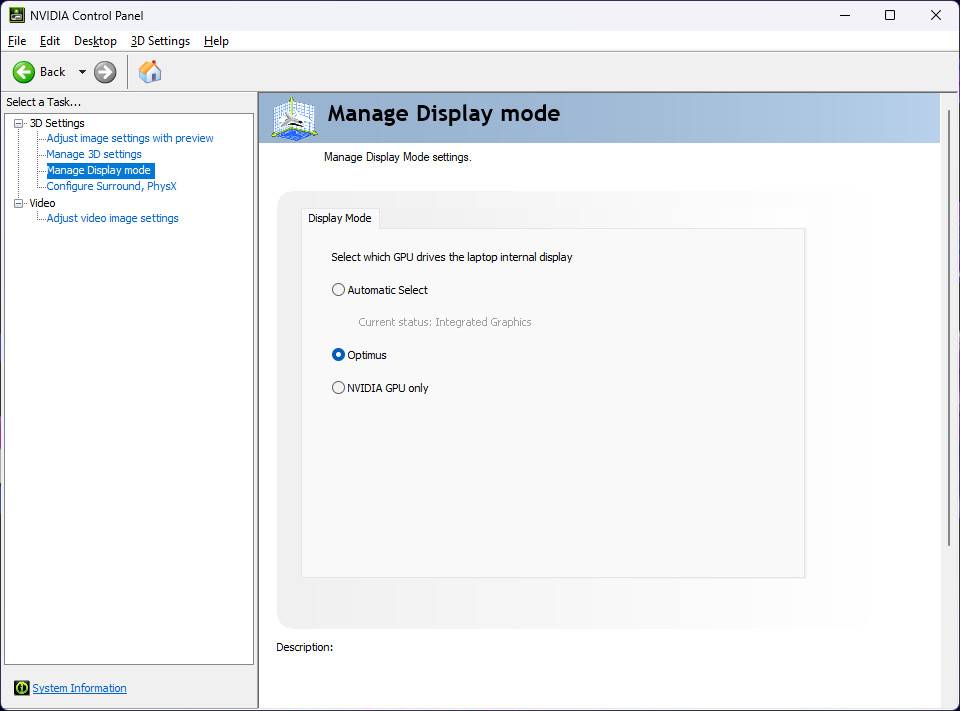Choose the NVIDIA GPU only option
Screen dimensions: 960x711
click(x=338, y=388)
